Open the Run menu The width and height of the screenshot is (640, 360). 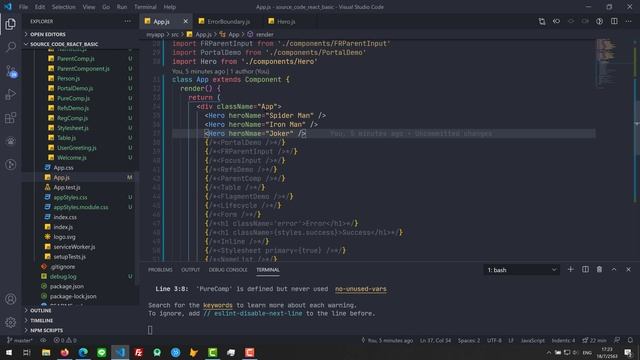coord(122,7)
